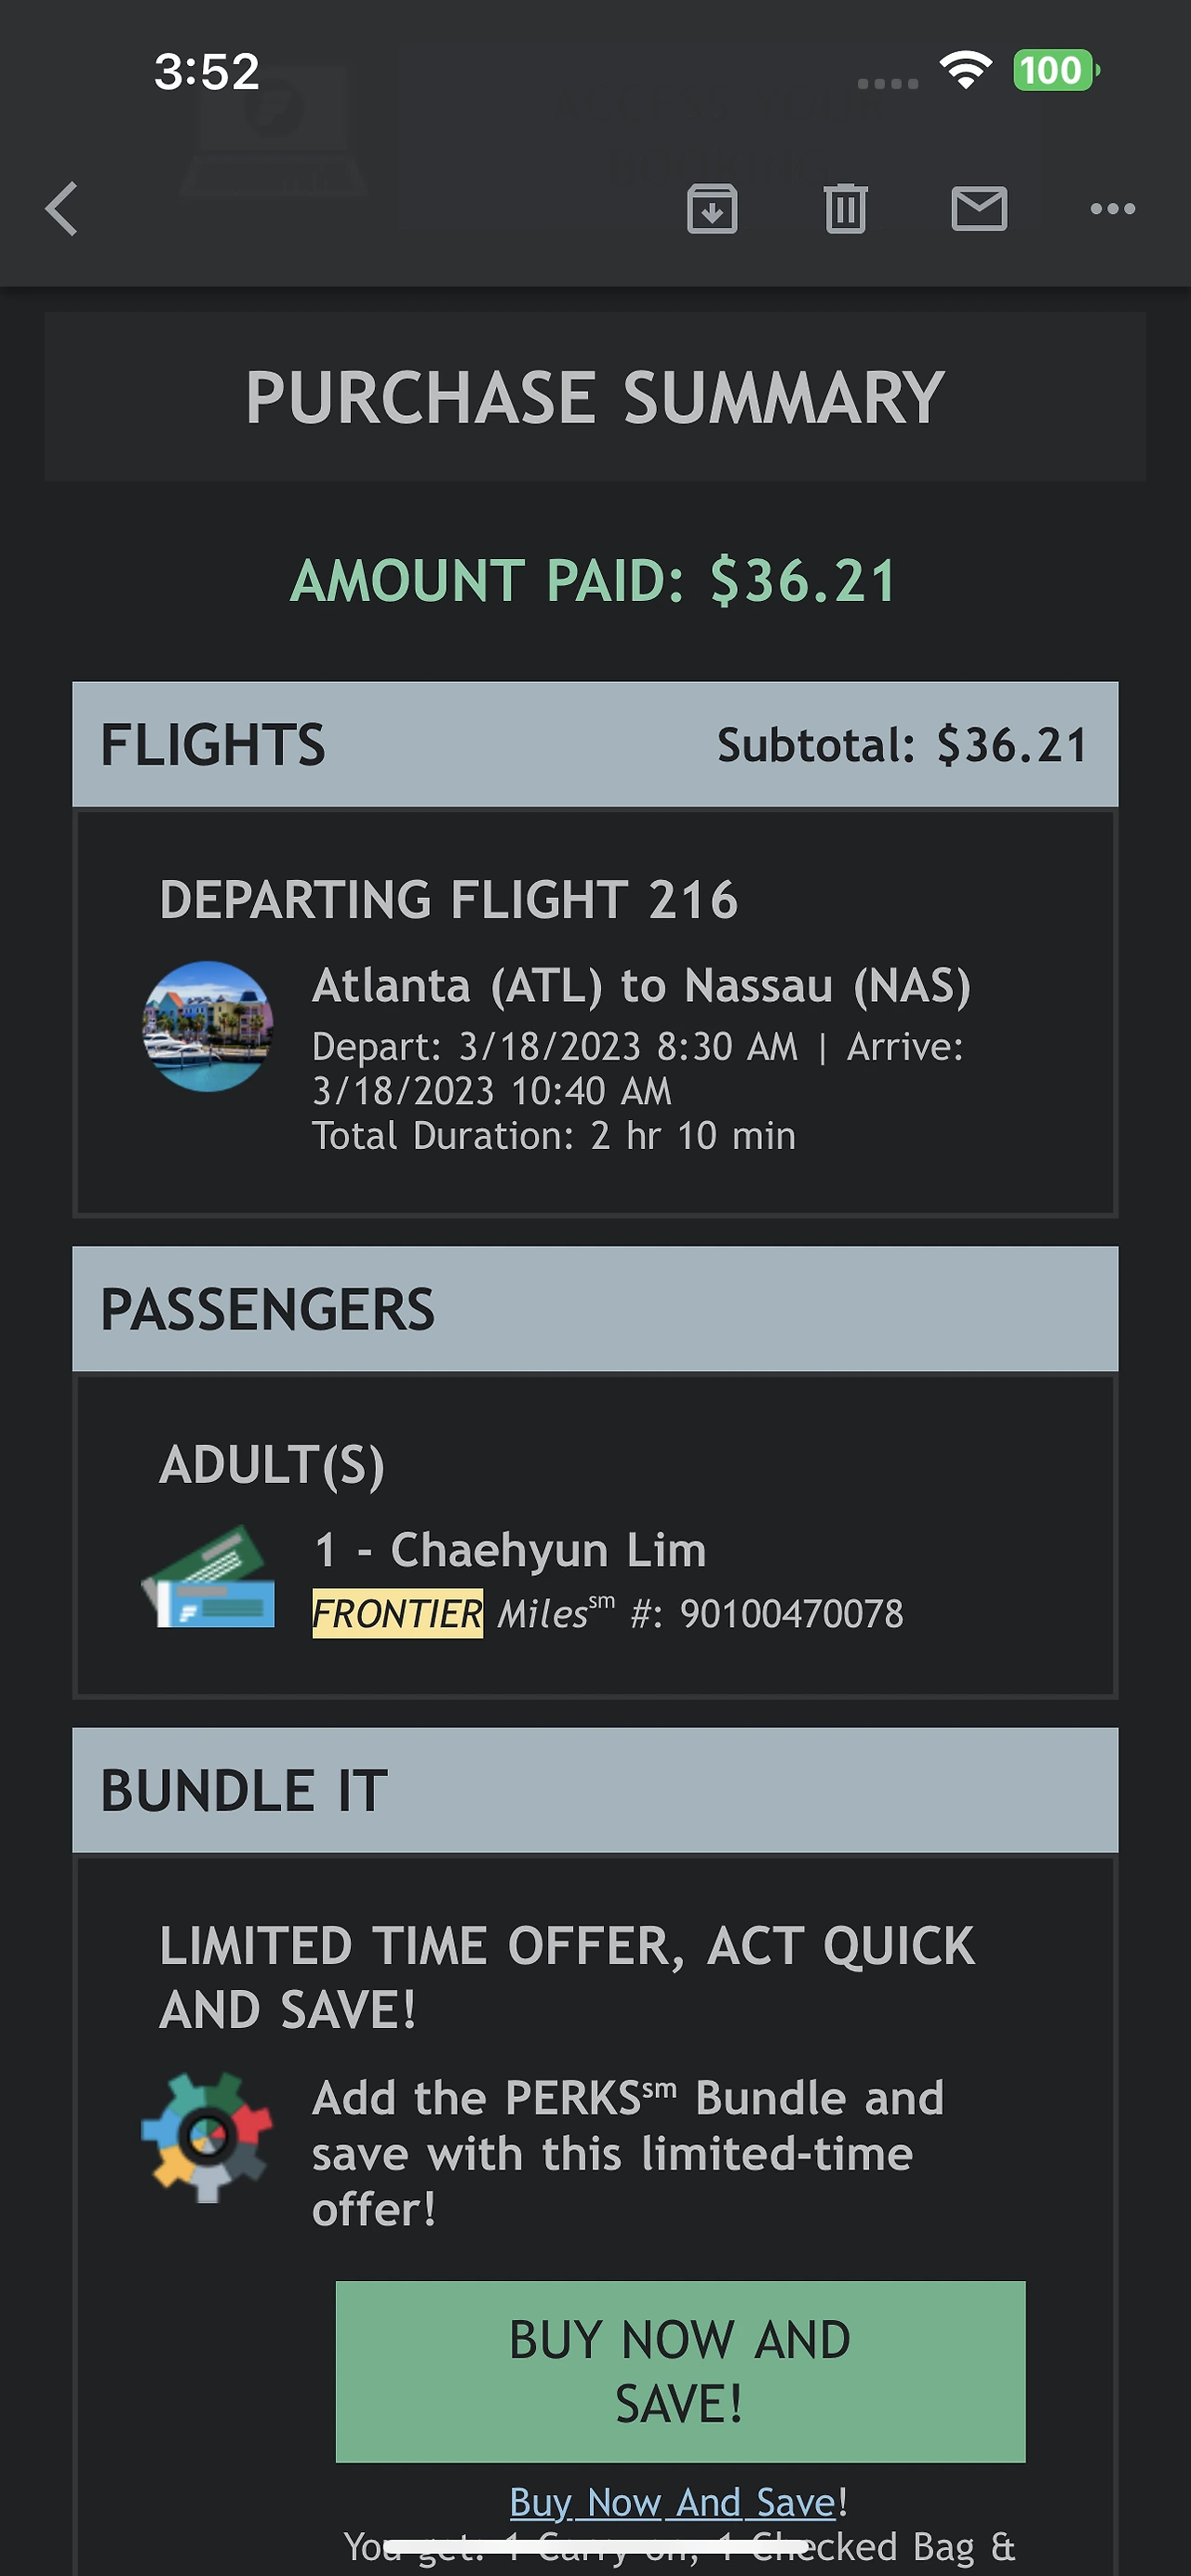
Task: Open the Buy Now And Save link
Action: click(673, 2502)
